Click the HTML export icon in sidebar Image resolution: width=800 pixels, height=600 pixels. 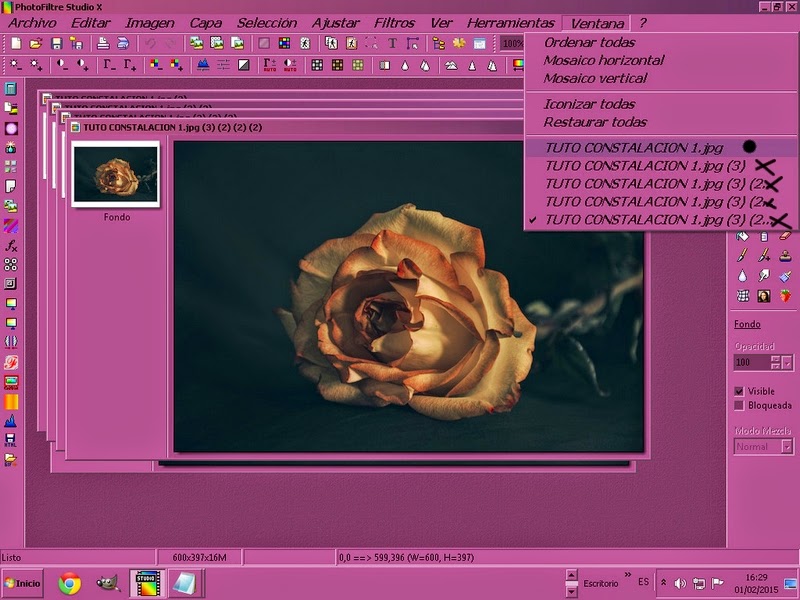point(11,440)
